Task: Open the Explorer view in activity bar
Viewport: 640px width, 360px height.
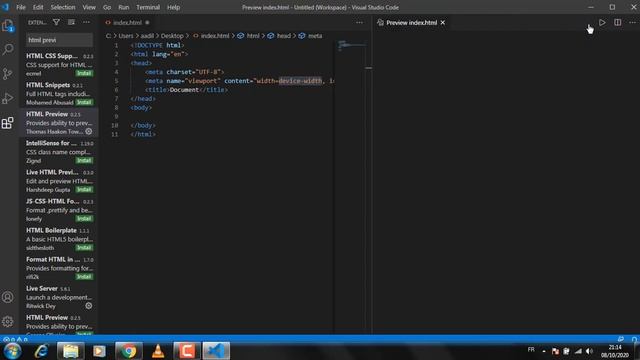Action: pyautogui.click(x=8, y=26)
